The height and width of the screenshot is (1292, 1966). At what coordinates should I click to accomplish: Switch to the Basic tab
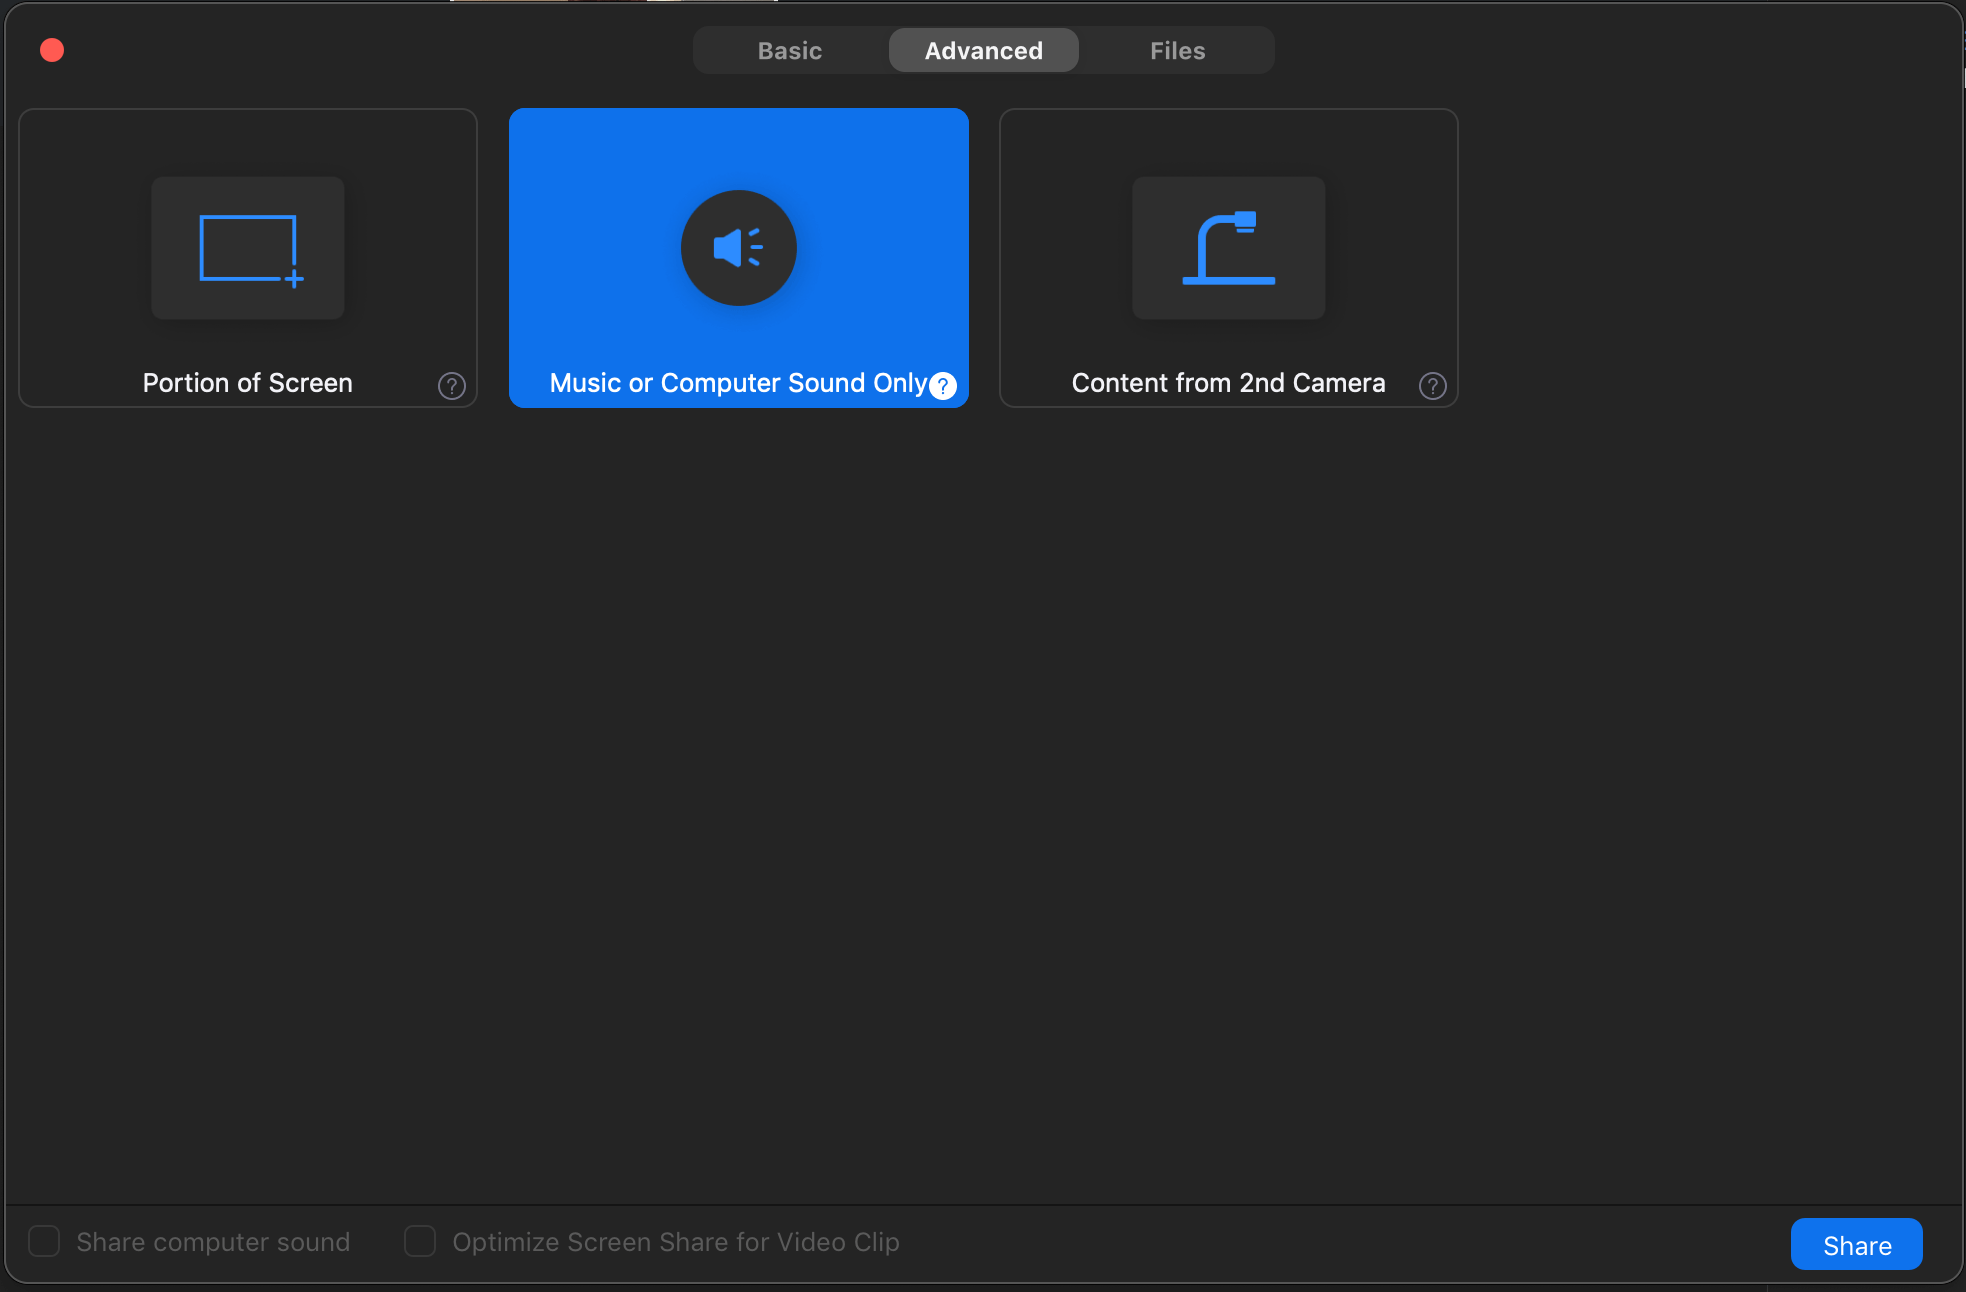(789, 50)
